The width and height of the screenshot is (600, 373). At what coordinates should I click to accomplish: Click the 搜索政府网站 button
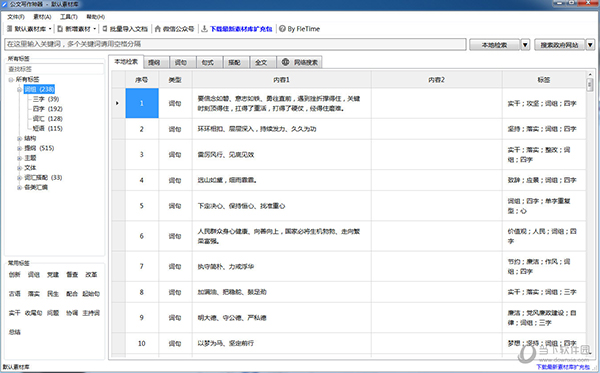coord(559,45)
